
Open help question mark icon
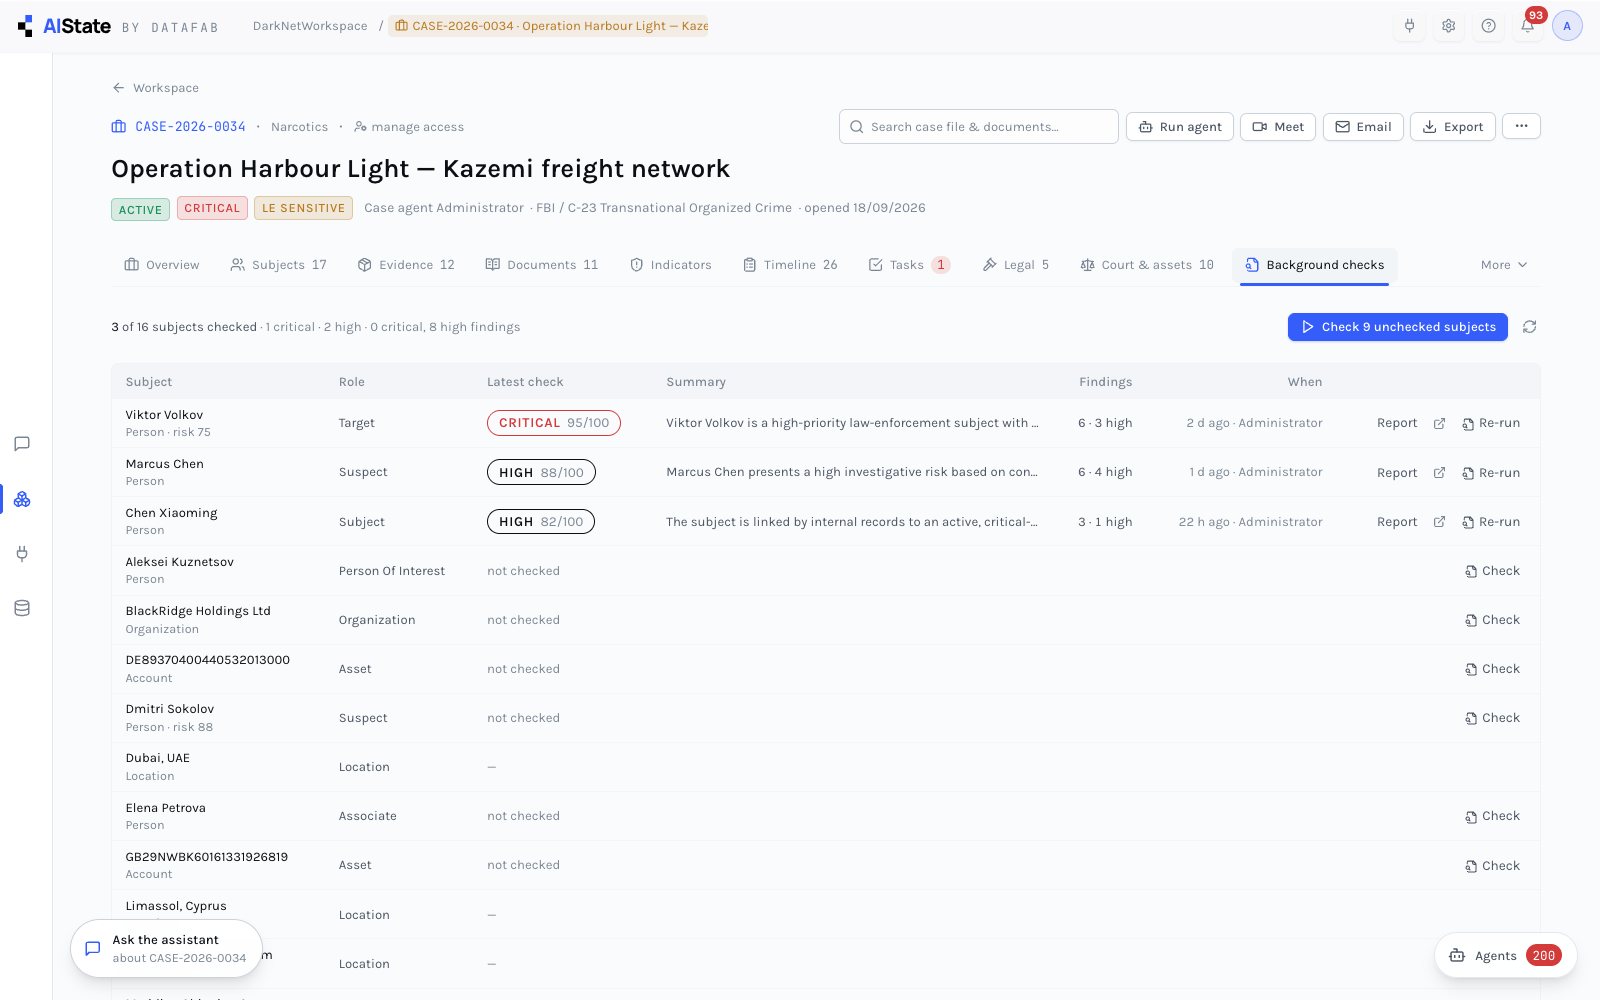(1488, 26)
